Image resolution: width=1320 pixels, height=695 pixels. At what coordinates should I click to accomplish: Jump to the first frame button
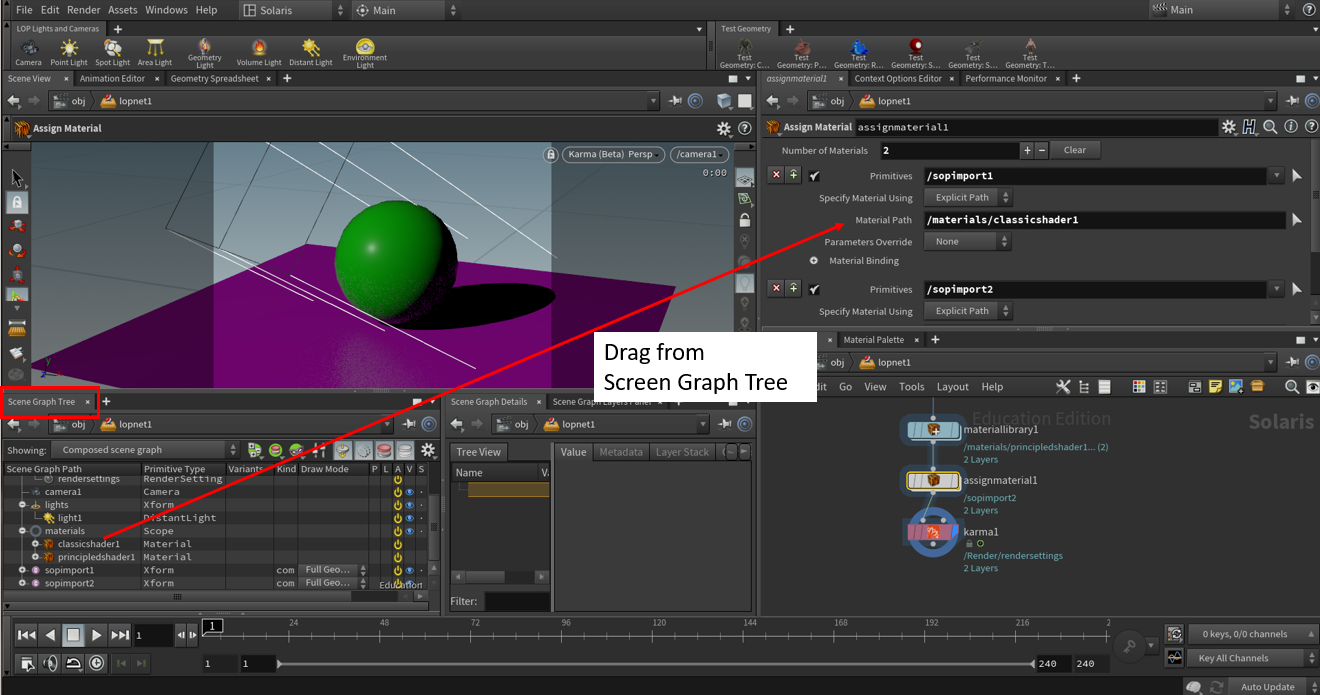(27, 635)
